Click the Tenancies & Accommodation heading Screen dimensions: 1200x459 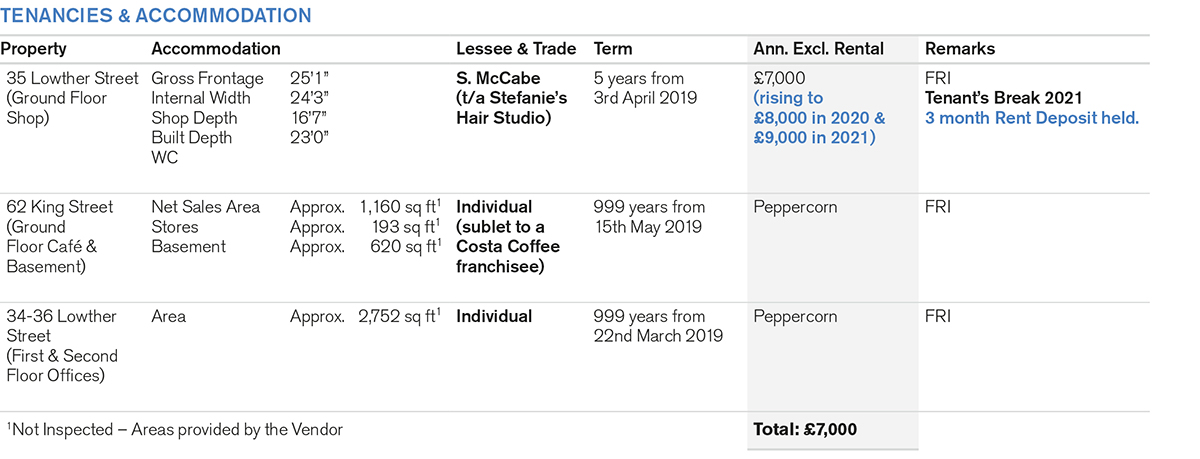pos(157,16)
